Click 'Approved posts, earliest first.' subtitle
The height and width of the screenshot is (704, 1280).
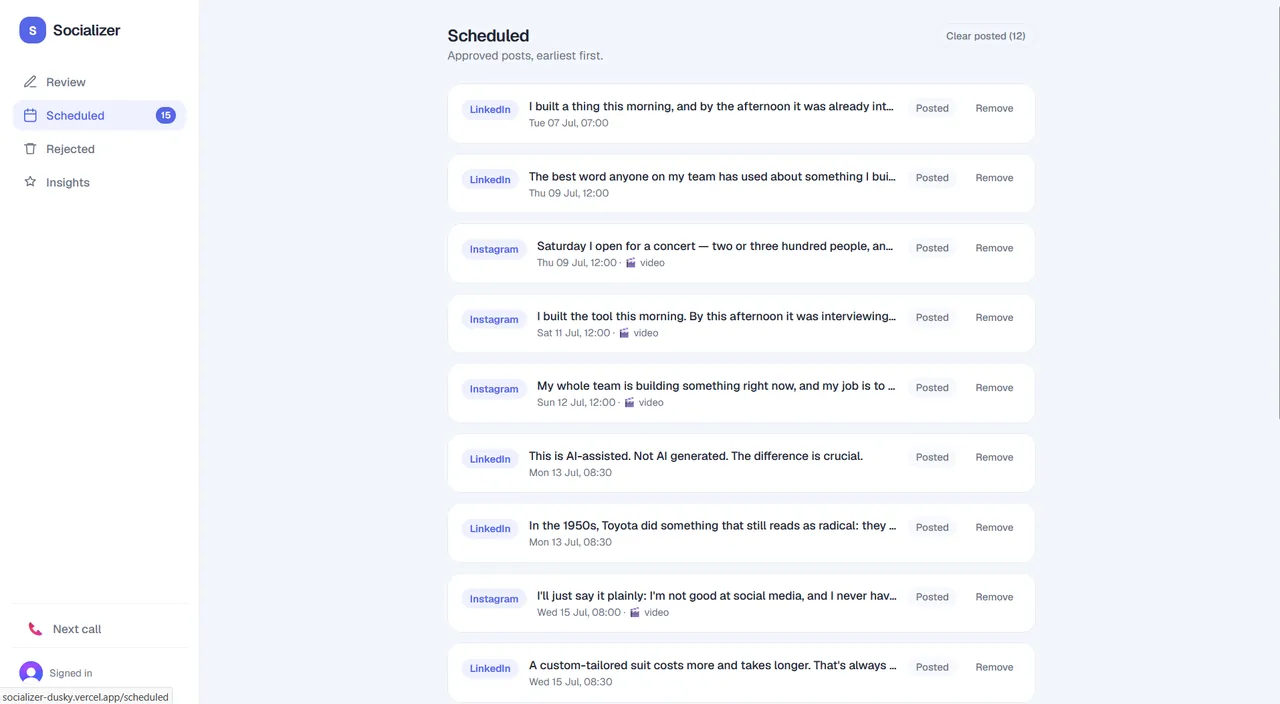(525, 56)
